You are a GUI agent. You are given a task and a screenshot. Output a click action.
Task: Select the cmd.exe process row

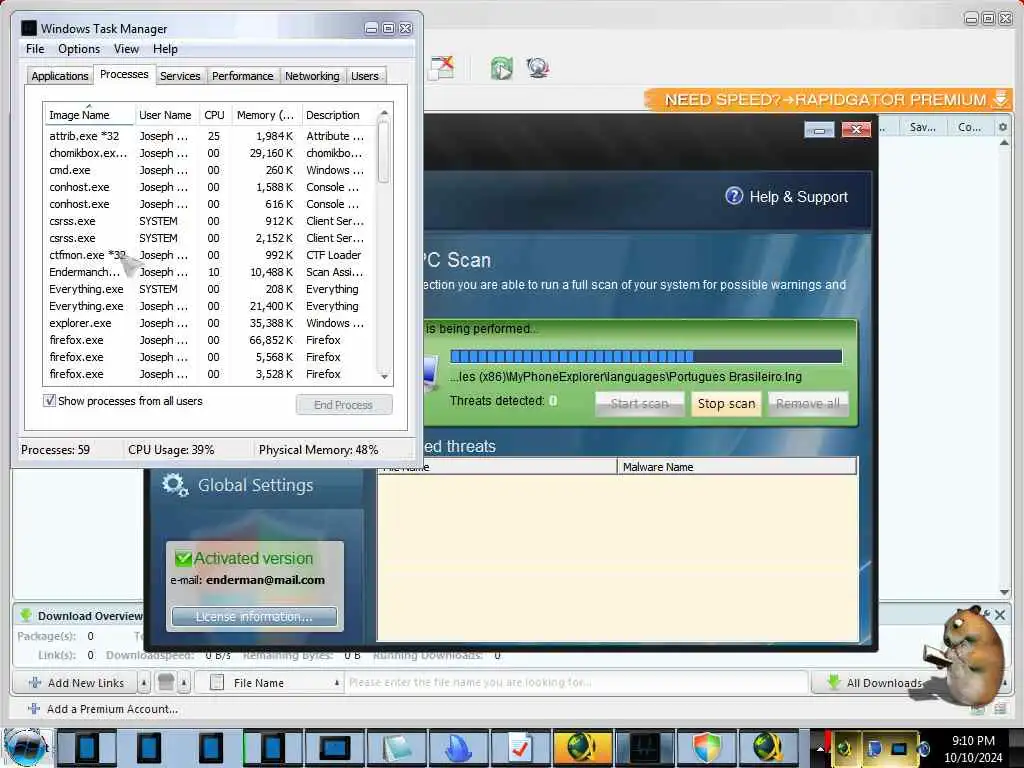pos(209,170)
